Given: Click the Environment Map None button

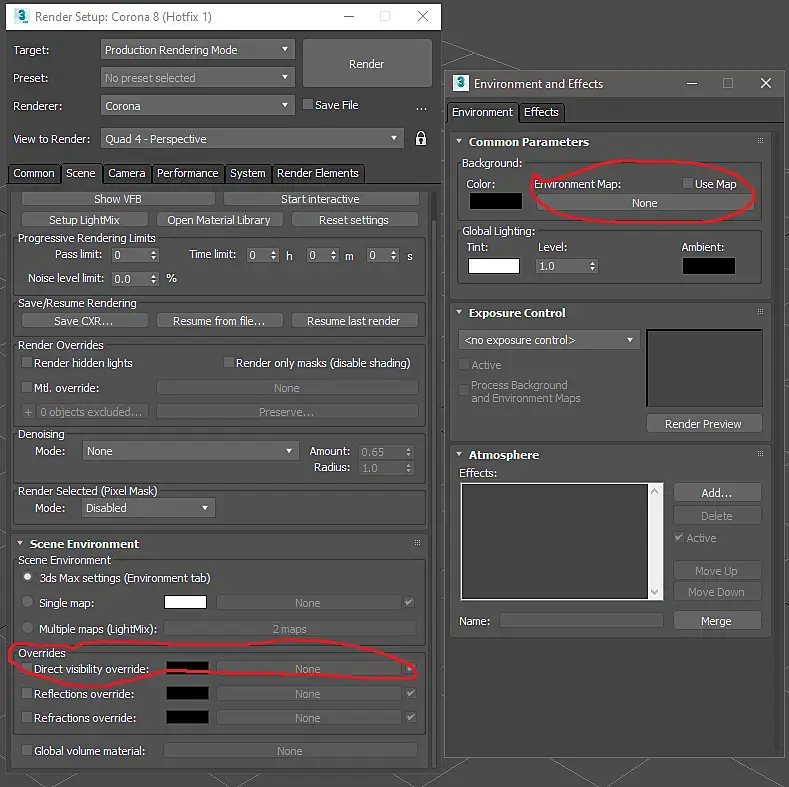Looking at the screenshot, I should coord(644,203).
